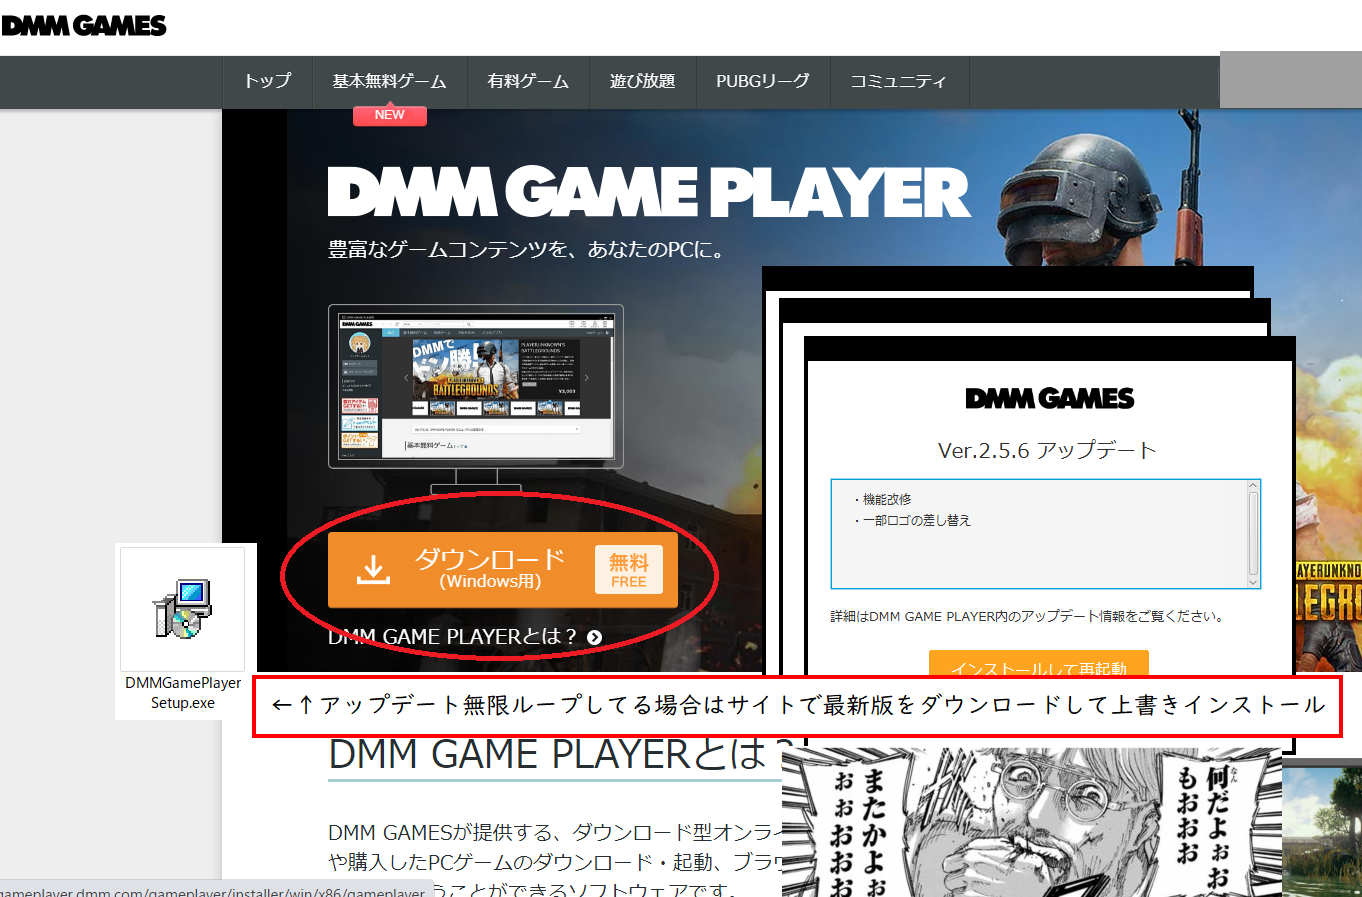Click the orange ダウンロード (Windows用) button
The width and height of the screenshot is (1362, 897).
click(503, 570)
